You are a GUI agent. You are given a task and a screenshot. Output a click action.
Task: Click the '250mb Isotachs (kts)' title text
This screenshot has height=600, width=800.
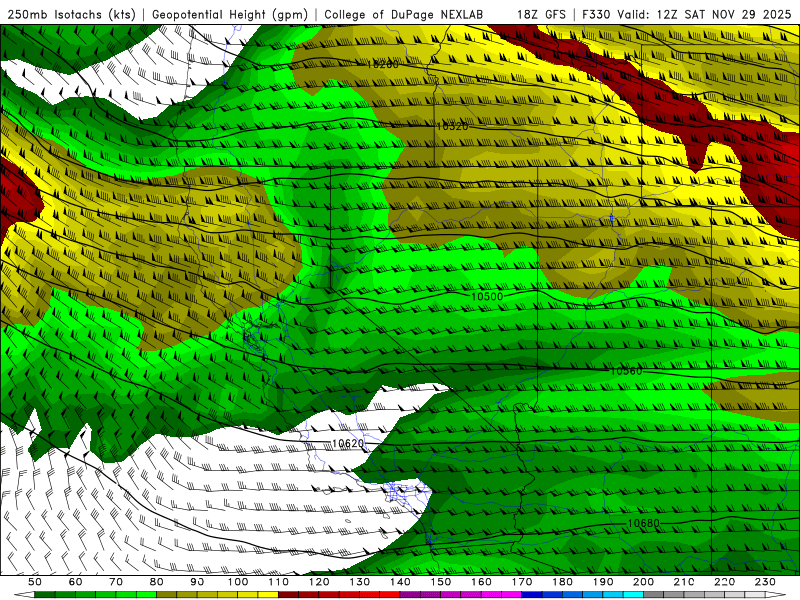72,14
